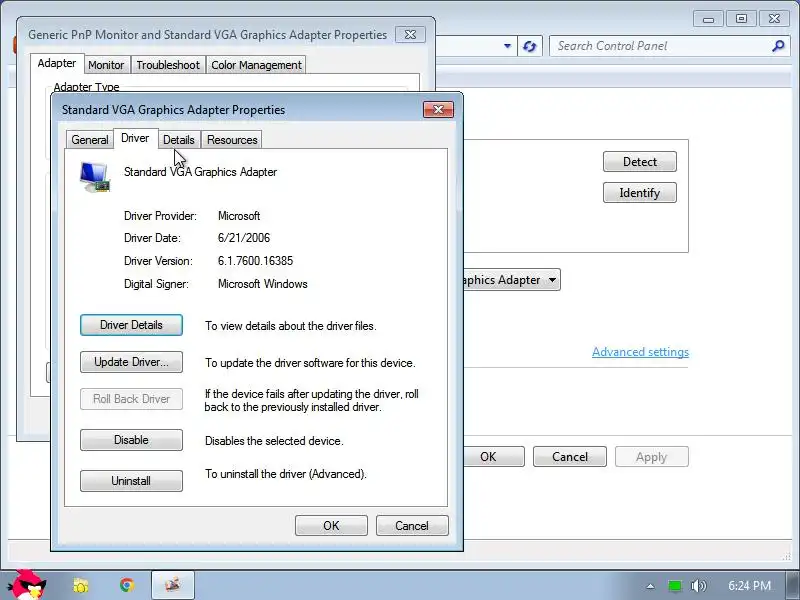Viewport: 800px width, 600px height.
Task: Select the Driver tab
Action: [x=135, y=138]
